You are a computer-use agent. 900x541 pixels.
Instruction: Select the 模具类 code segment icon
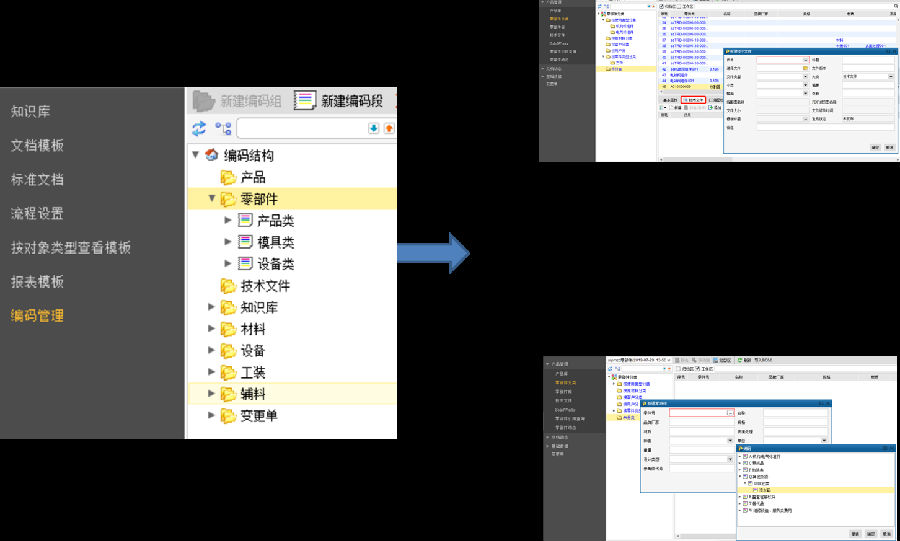click(245, 243)
